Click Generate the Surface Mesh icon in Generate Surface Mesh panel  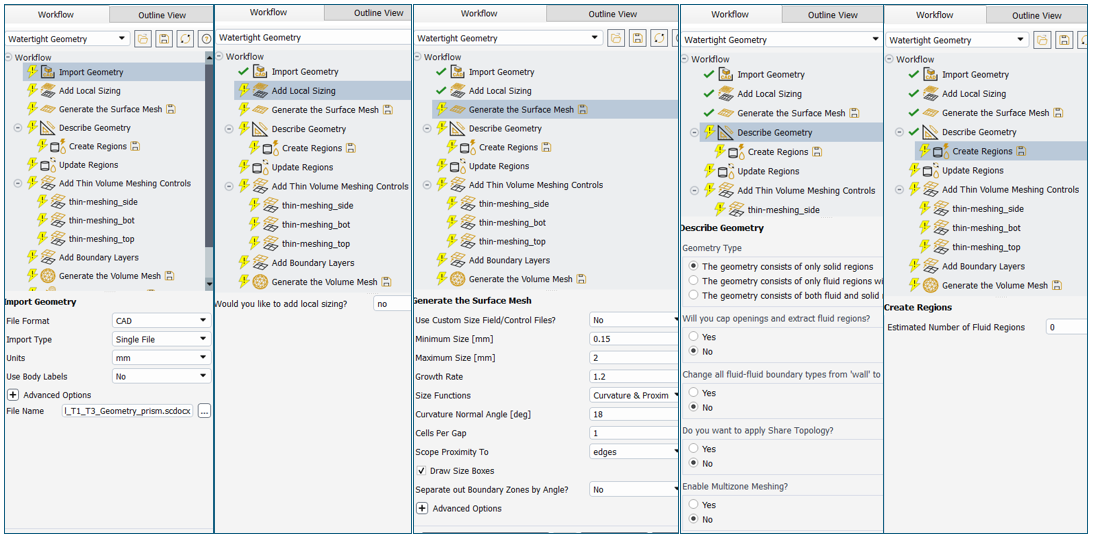pyautogui.click(x=457, y=109)
